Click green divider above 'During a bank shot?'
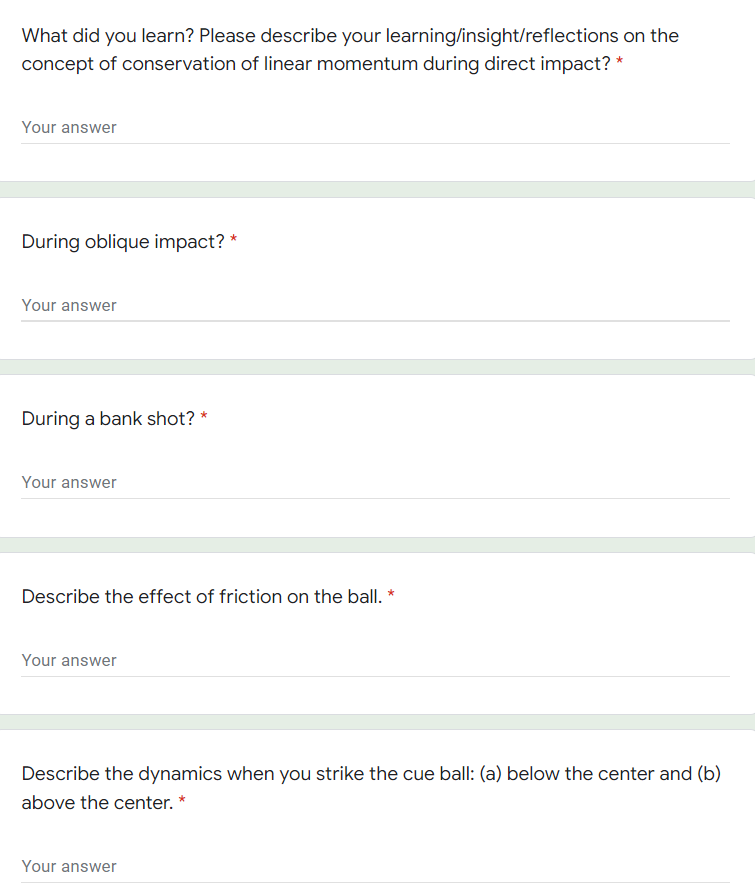The height and width of the screenshot is (895, 755). pyautogui.click(x=377, y=367)
